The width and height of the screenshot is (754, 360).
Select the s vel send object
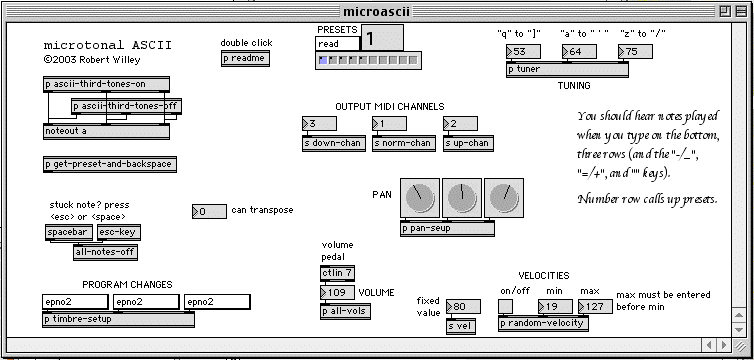tap(461, 326)
